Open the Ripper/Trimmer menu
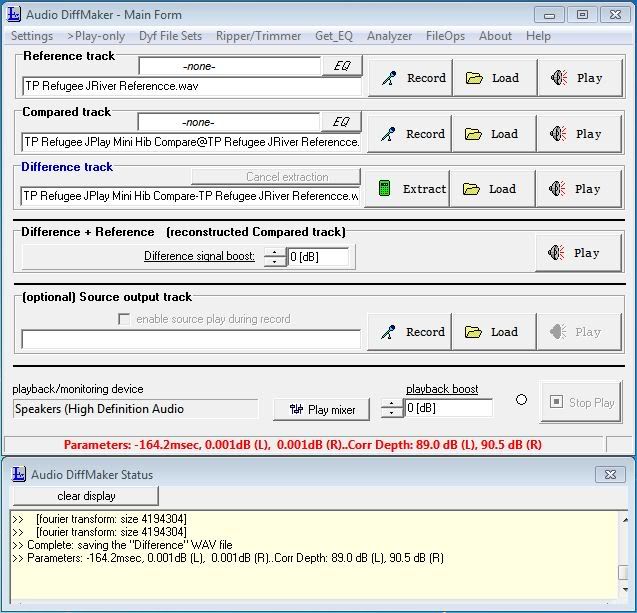Image resolution: width=637 pixels, height=613 pixels. coord(258,36)
